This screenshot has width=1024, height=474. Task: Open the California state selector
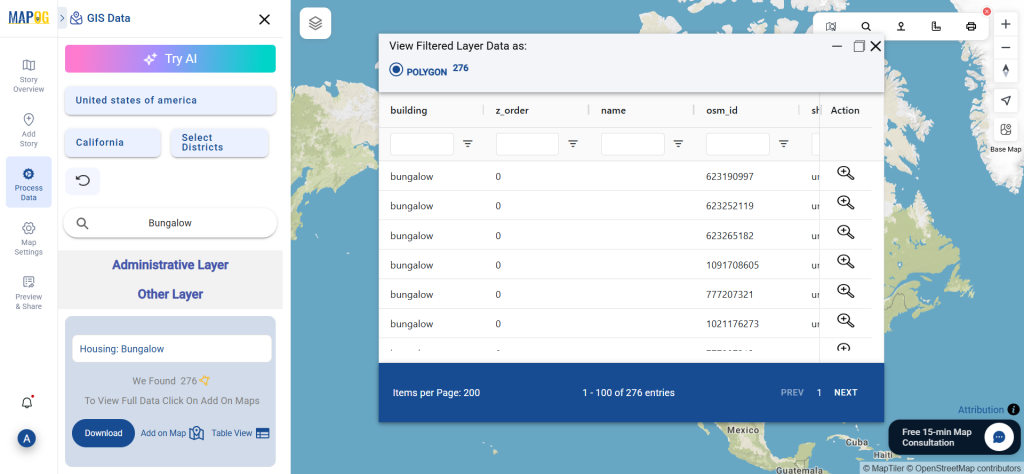(x=113, y=142)
